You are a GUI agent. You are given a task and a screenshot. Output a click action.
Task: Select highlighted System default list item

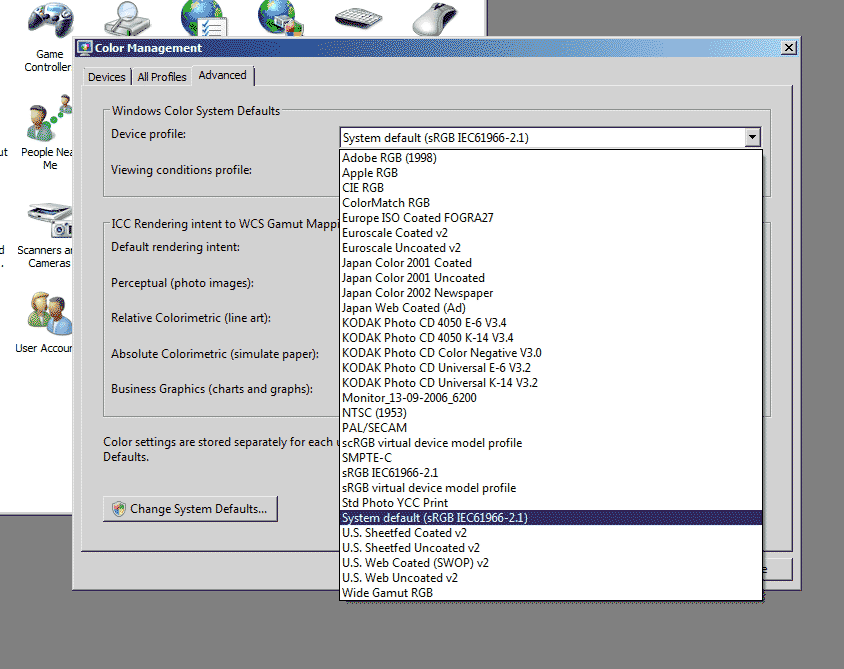[551, 518]
